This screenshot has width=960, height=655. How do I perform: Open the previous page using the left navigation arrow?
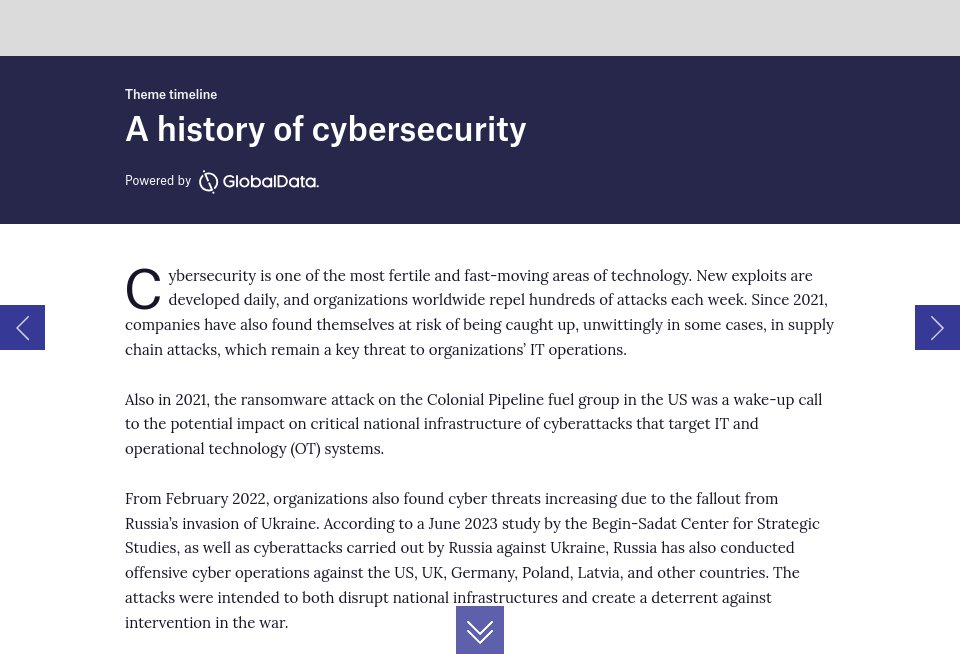[x=22, y=327]
